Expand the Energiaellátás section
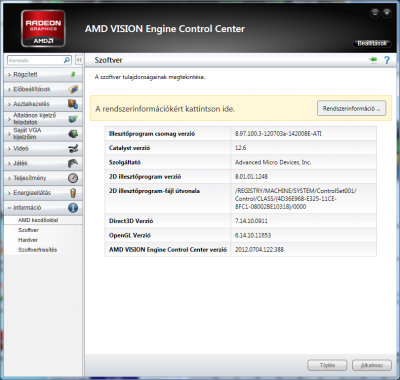Screen dimensions: 400x380 (x=43, y=193)
